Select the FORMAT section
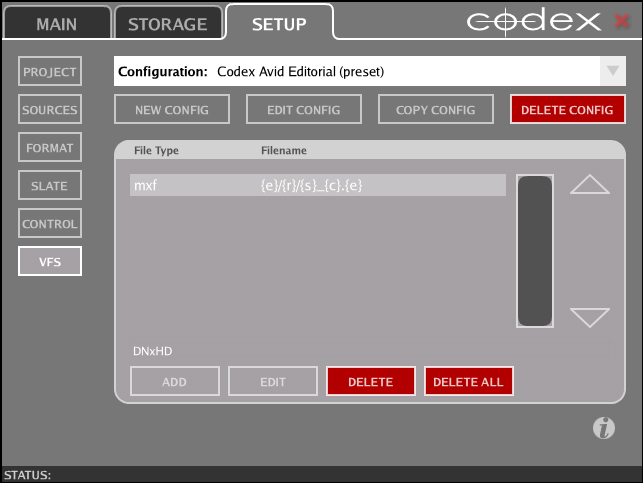 tap(50, 147)
